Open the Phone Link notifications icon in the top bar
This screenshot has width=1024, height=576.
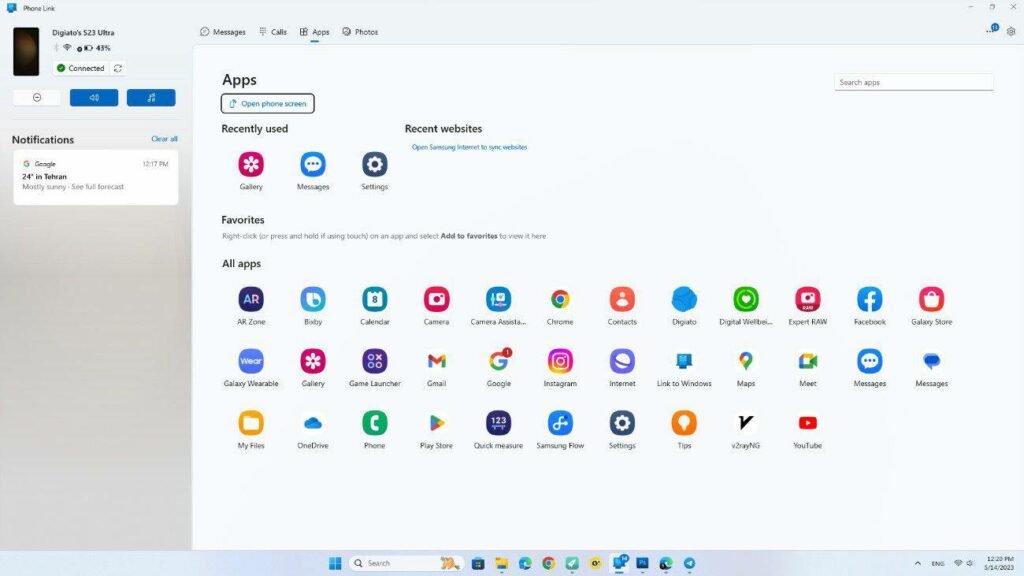click(x=992, y=30)
